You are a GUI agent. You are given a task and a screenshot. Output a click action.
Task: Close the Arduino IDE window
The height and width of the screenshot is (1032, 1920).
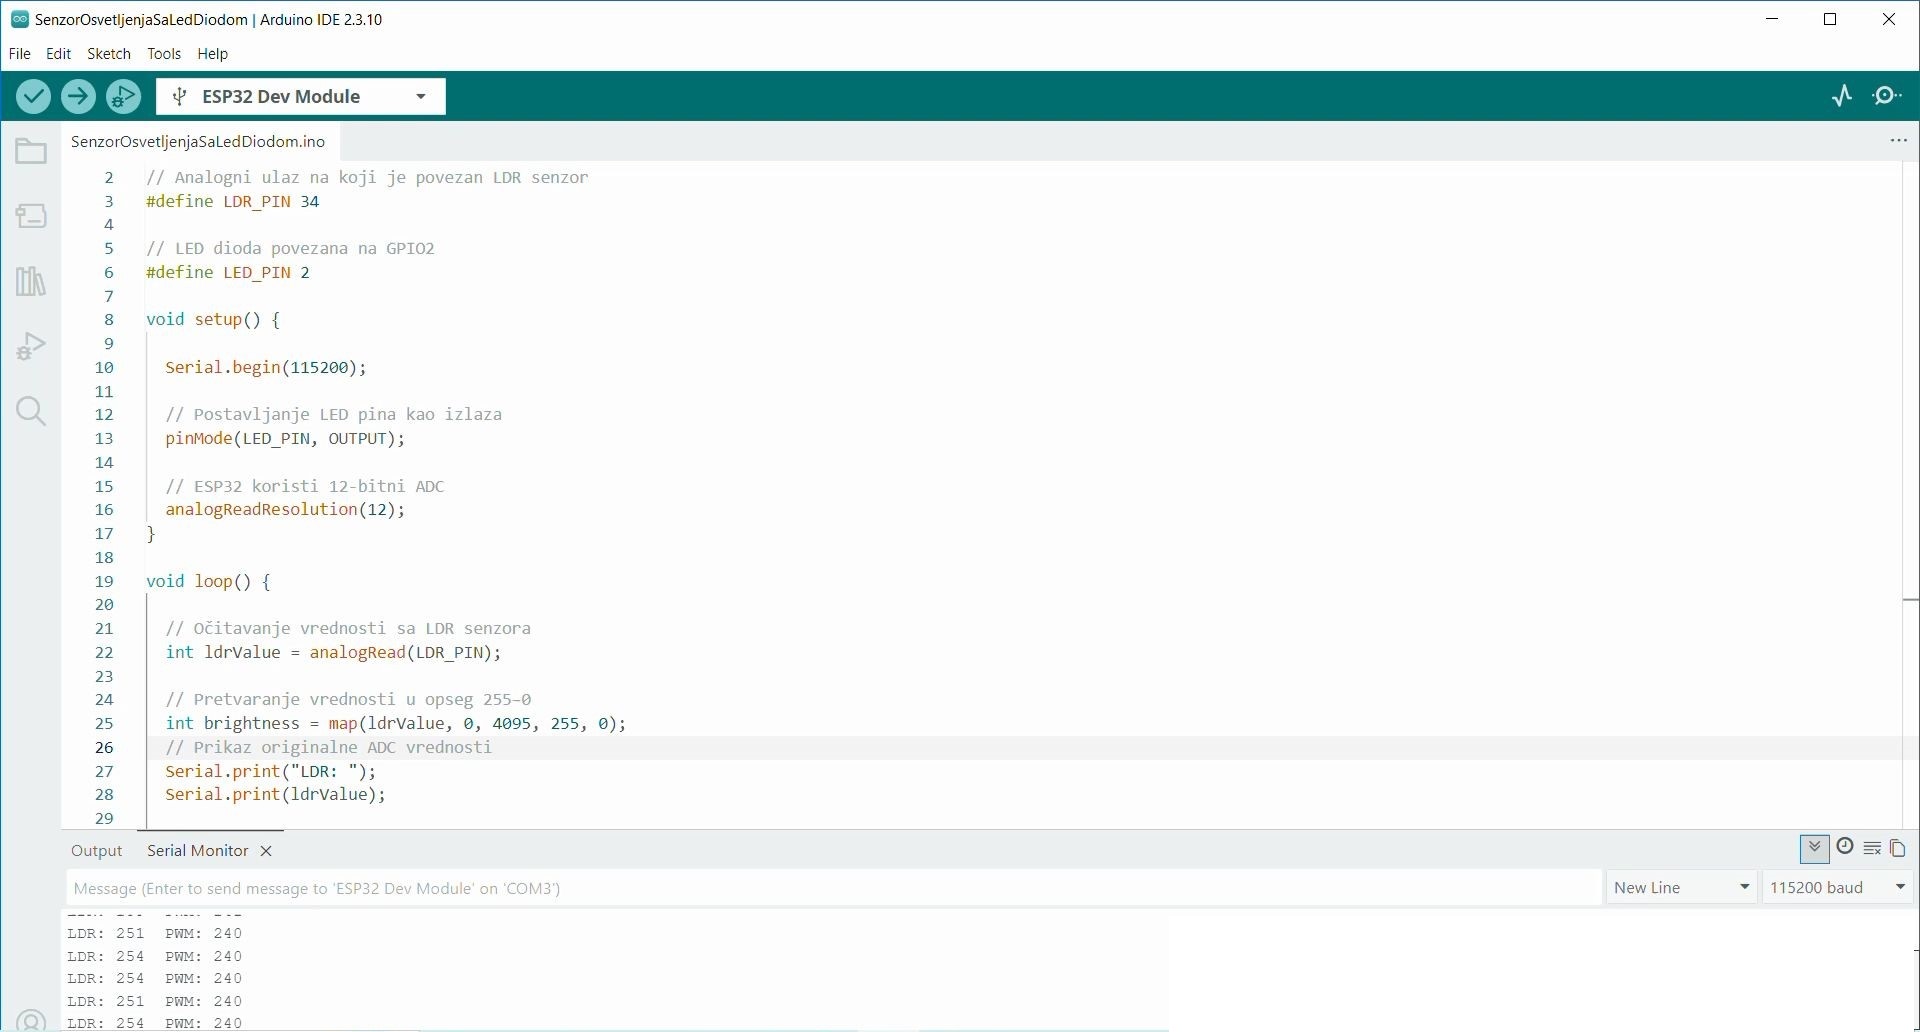click(x=1889, y=19)
